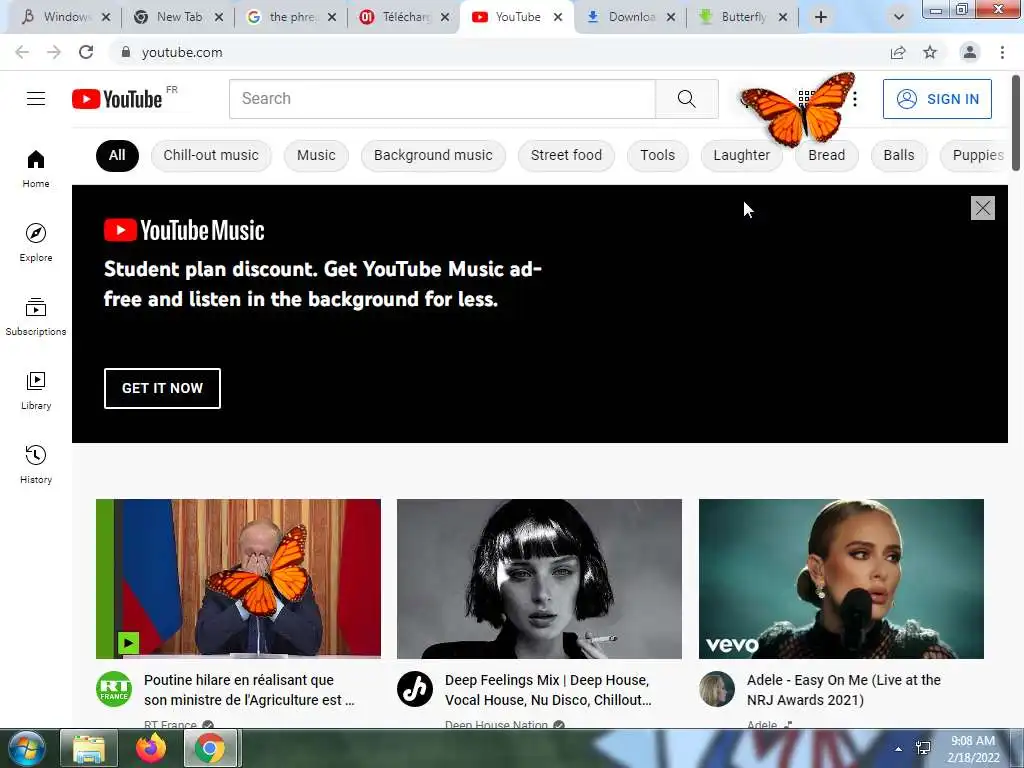This screenshot has height=768, width=1024.
Task: Open the Adele vevo thumbnail
Action: pos(841,579)
